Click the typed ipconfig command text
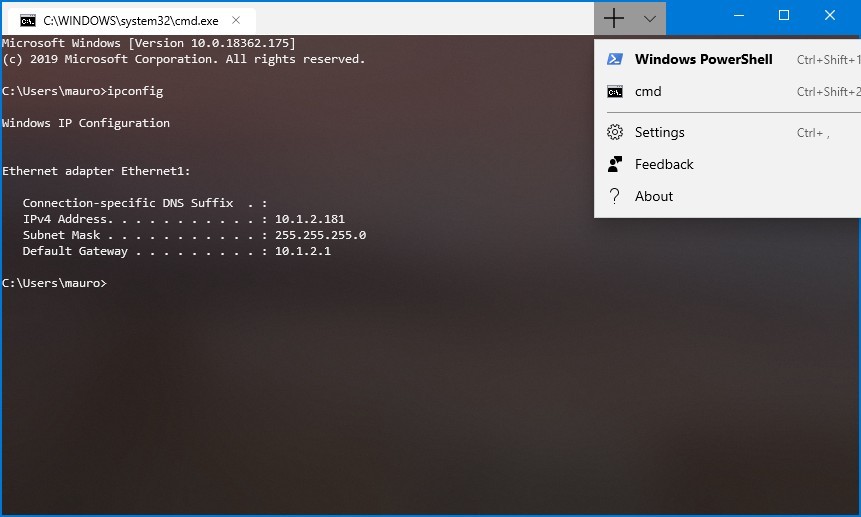This screenshot has height=517, width=861. click(x=135, y=91)
